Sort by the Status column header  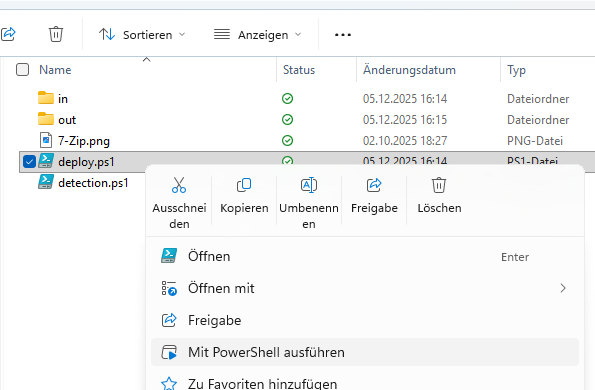pyautogui.click(x=299, y=70)
